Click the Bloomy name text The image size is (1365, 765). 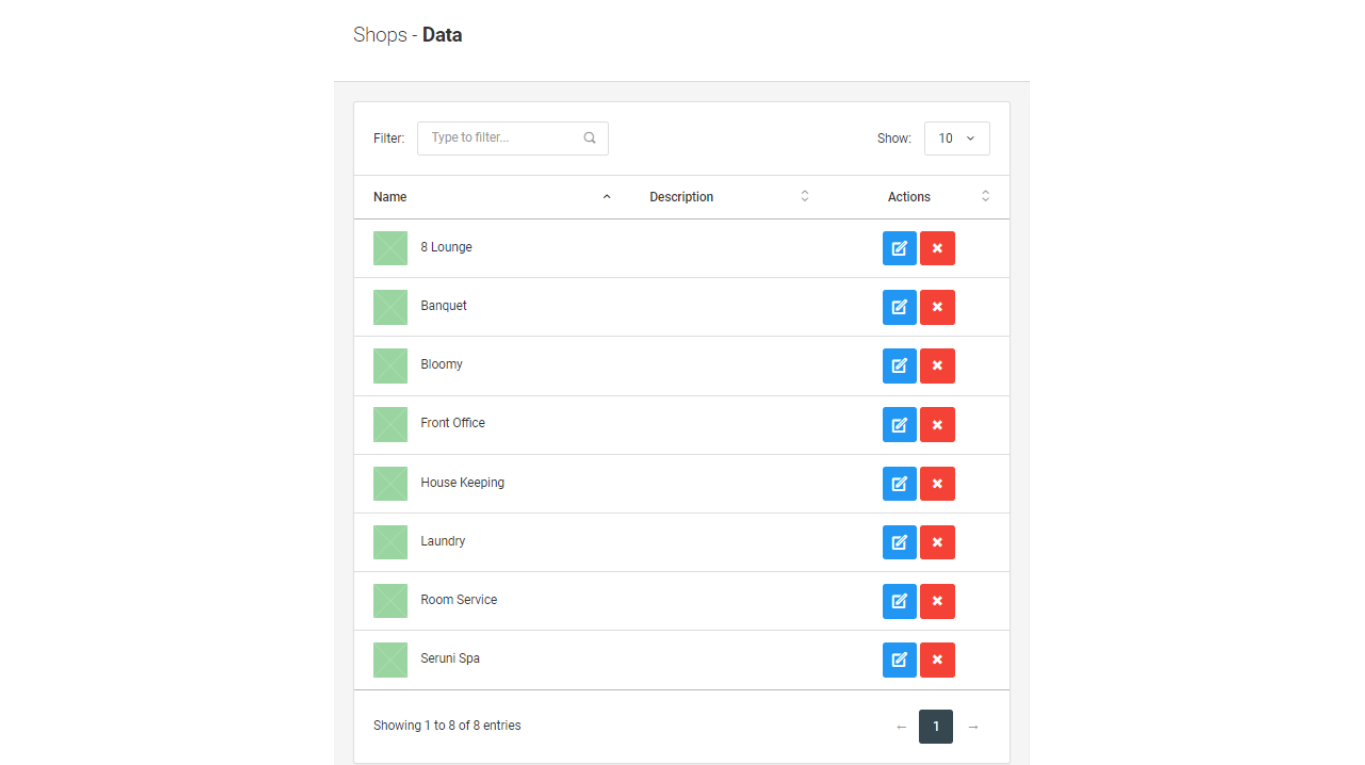[x=441, y=364]
